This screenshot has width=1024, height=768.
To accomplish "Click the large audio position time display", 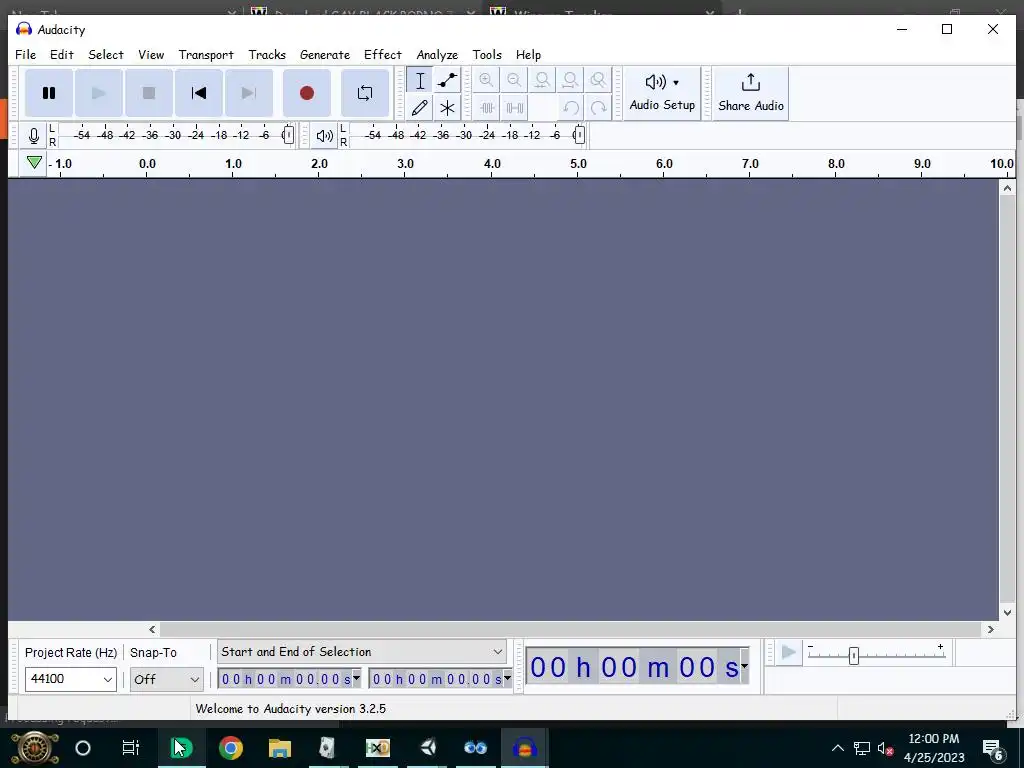I will tap(633, 667).
